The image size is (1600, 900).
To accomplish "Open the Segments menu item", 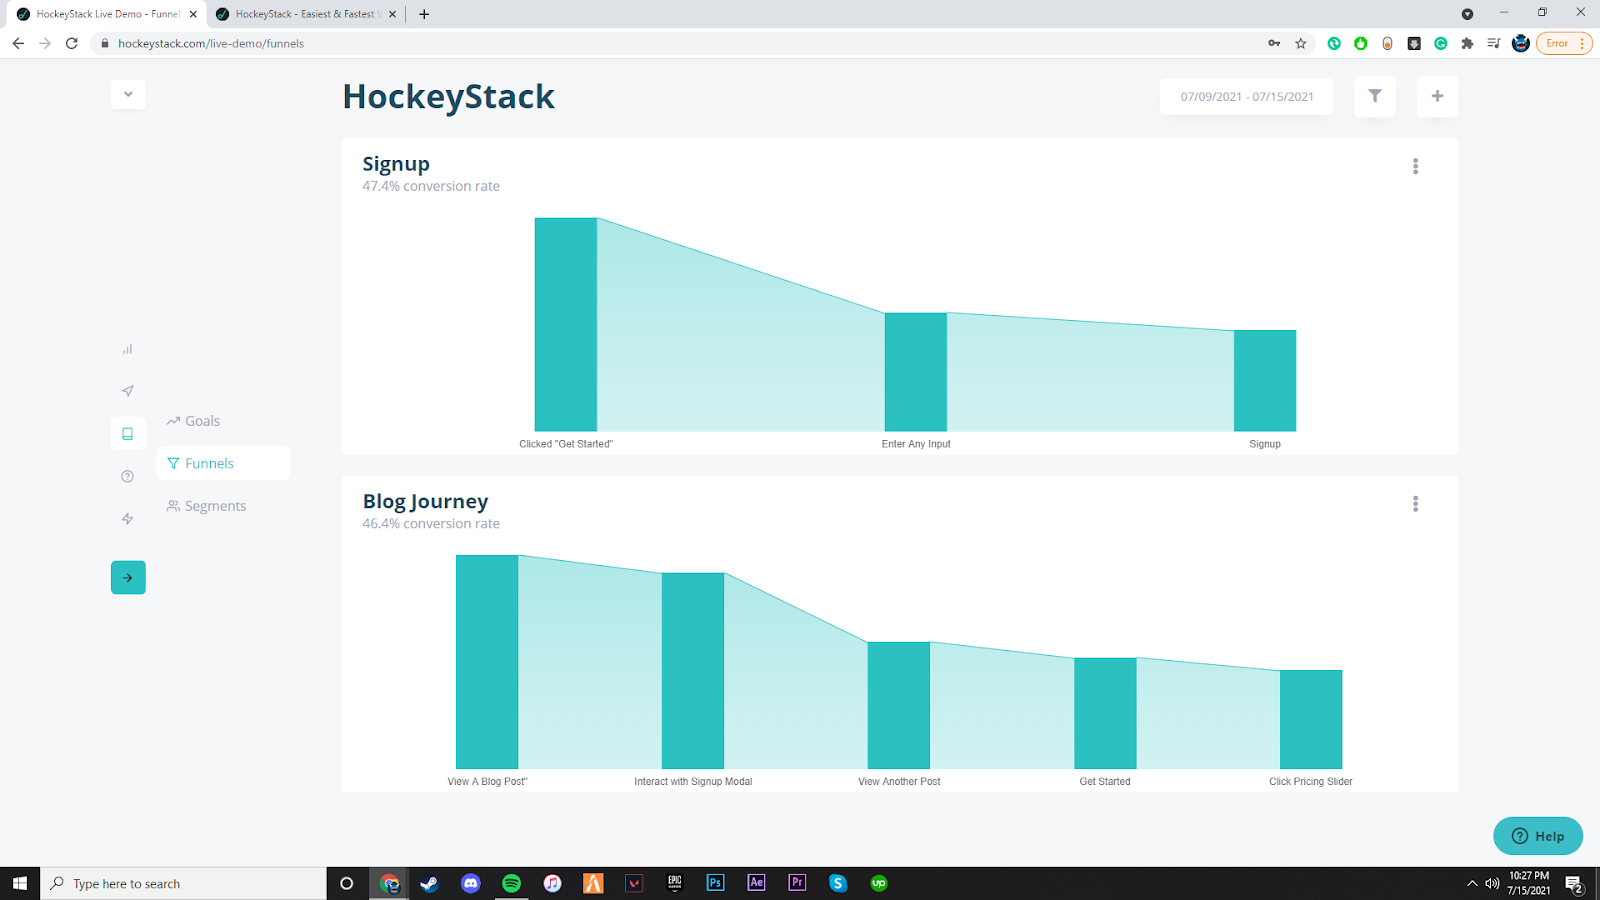I will [x=206, y=506].
